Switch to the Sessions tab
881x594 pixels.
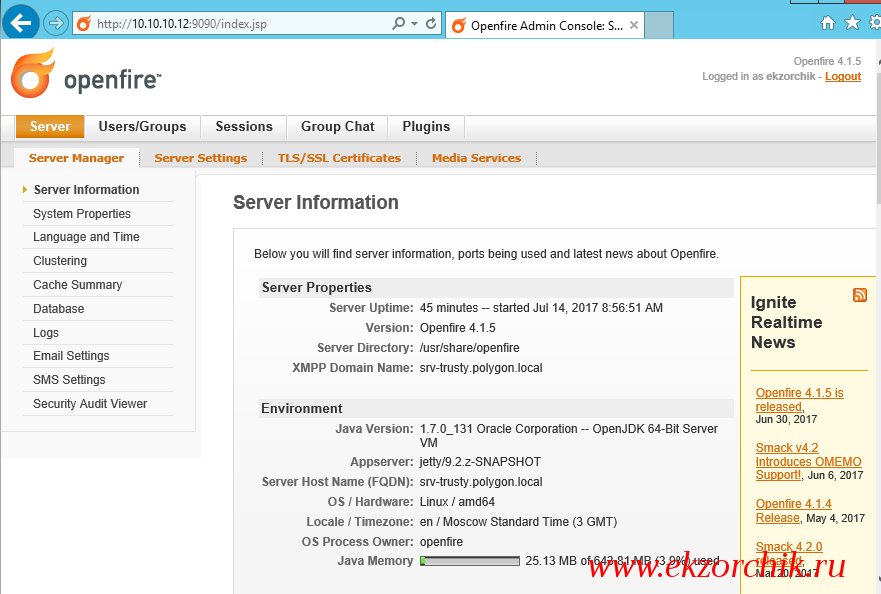pos(244,126)
